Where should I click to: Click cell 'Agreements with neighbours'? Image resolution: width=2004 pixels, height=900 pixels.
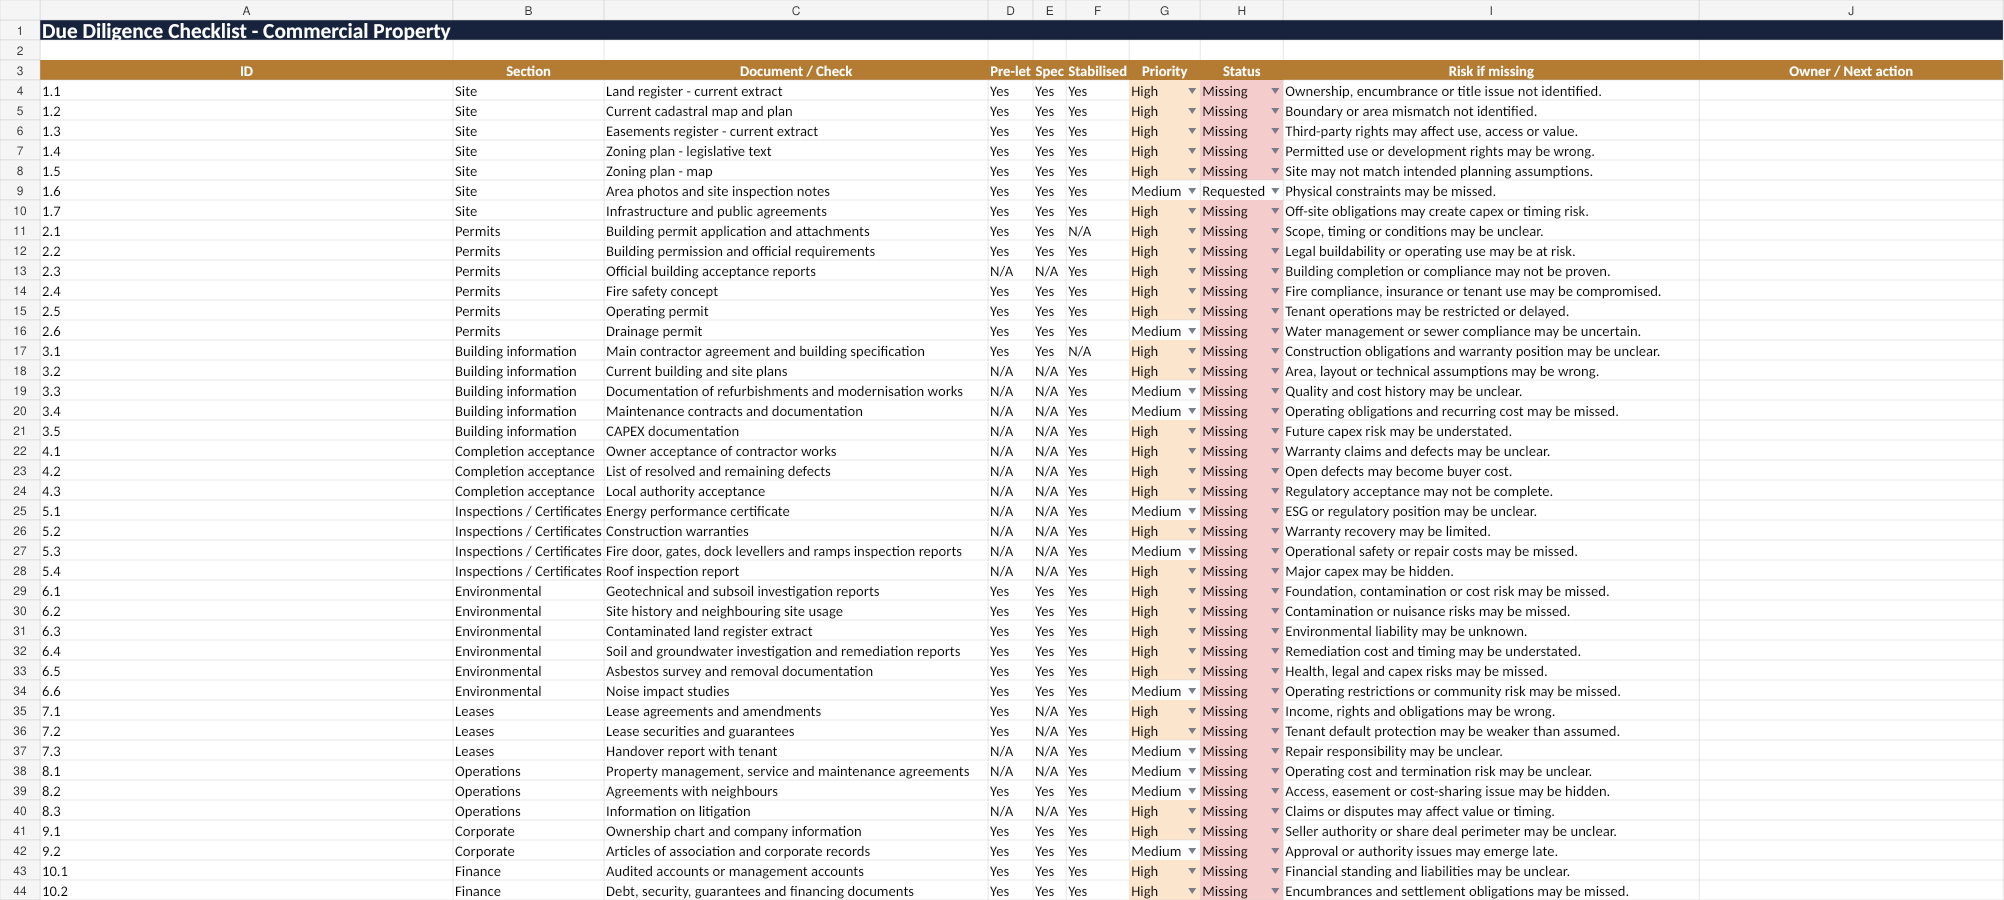[x=796, y=791]
